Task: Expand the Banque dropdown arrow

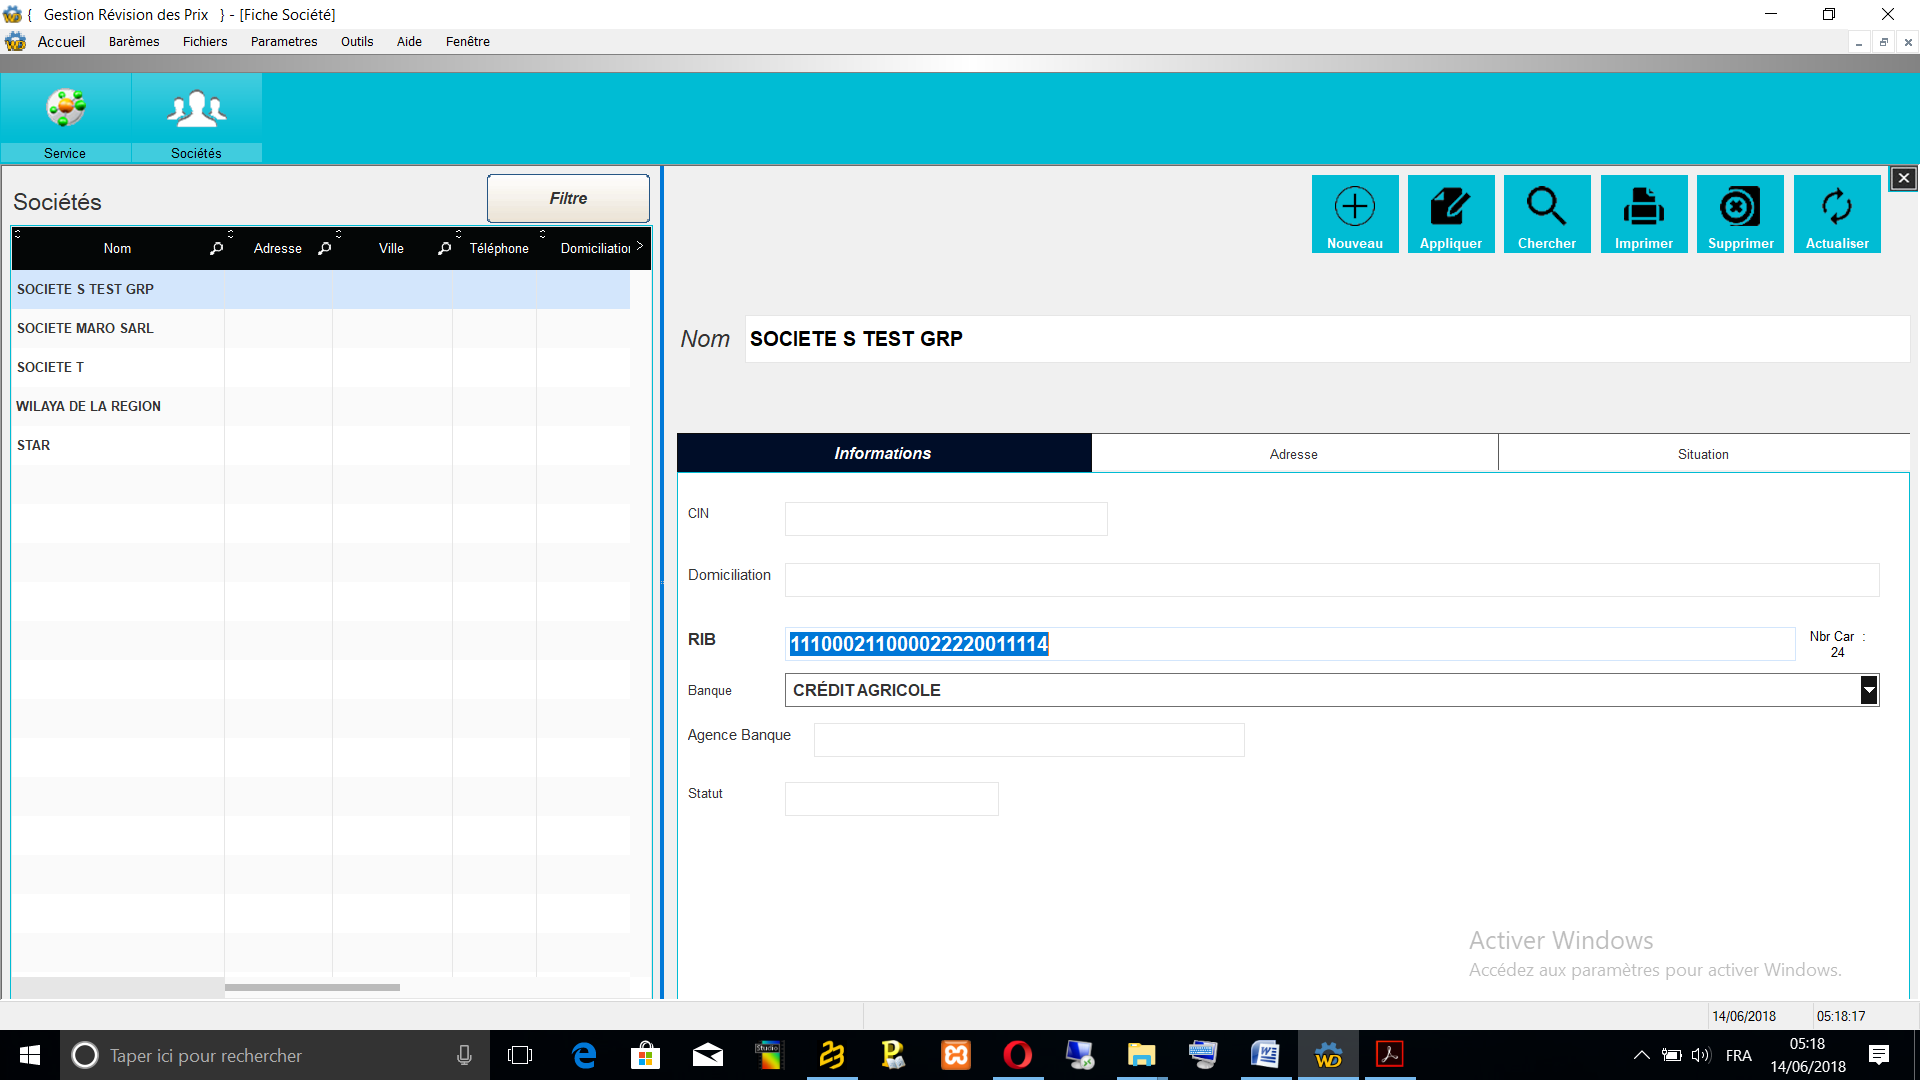Action: [1868, 690]
